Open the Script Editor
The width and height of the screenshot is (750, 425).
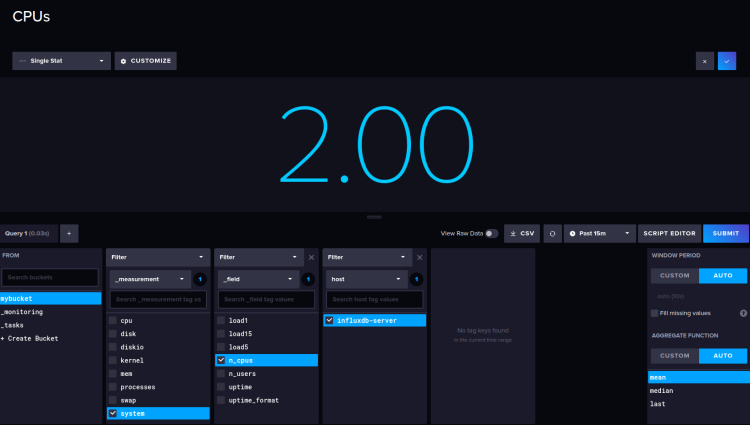click(669, 233)
